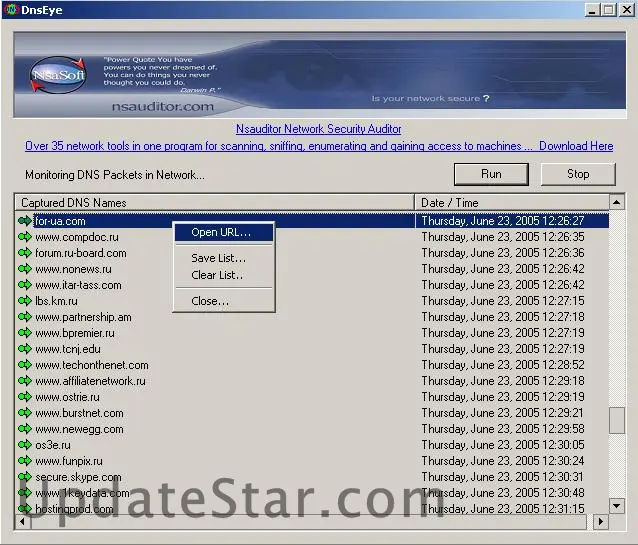638x545 pixels.
Task: Halt capture using the Stop button
Action: pos(578,174)
